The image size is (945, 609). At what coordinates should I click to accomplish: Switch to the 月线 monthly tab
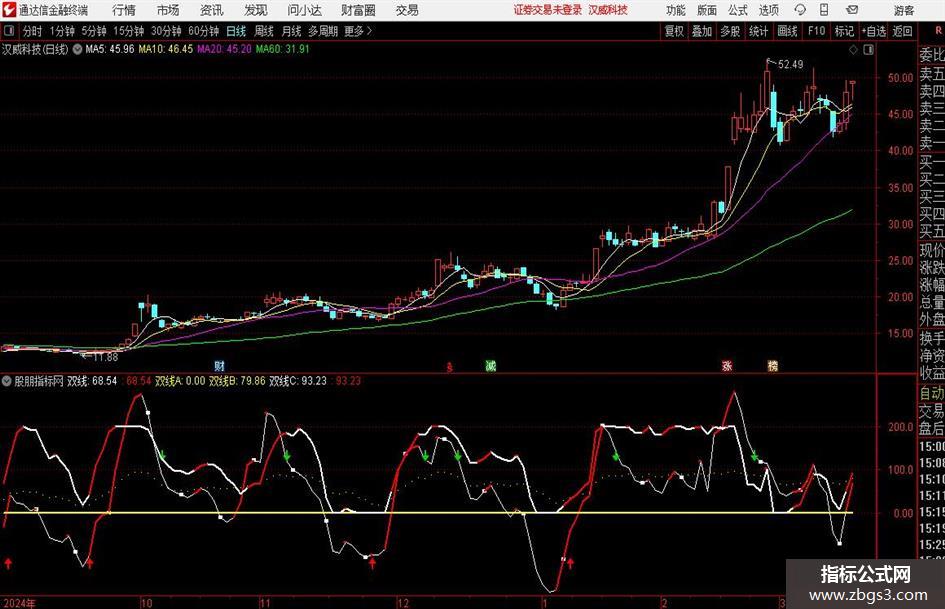pyautogui.click(x=292, y=31)
